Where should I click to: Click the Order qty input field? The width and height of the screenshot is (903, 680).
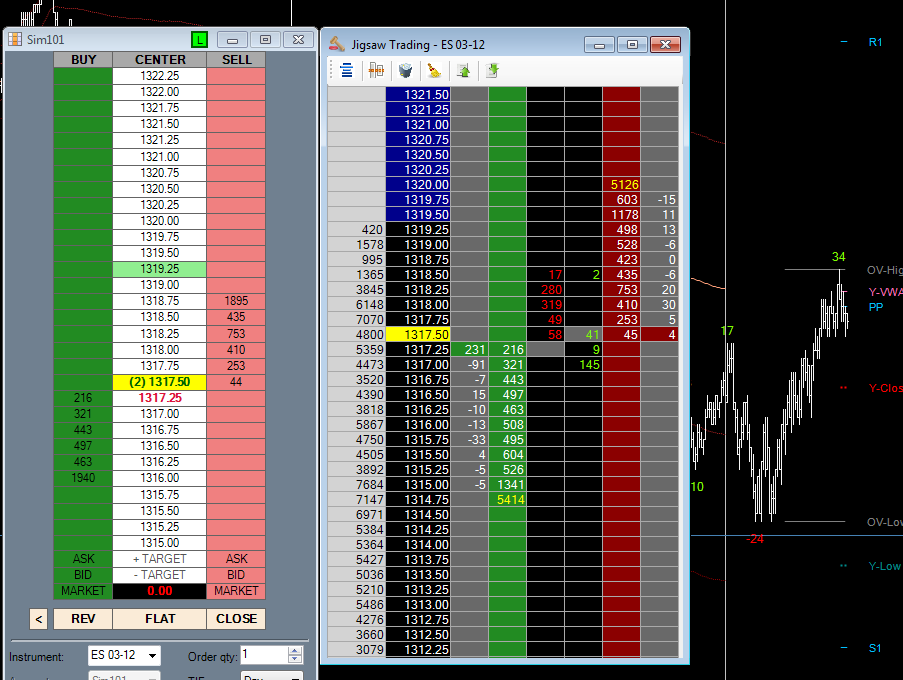[x=264, y=655]
